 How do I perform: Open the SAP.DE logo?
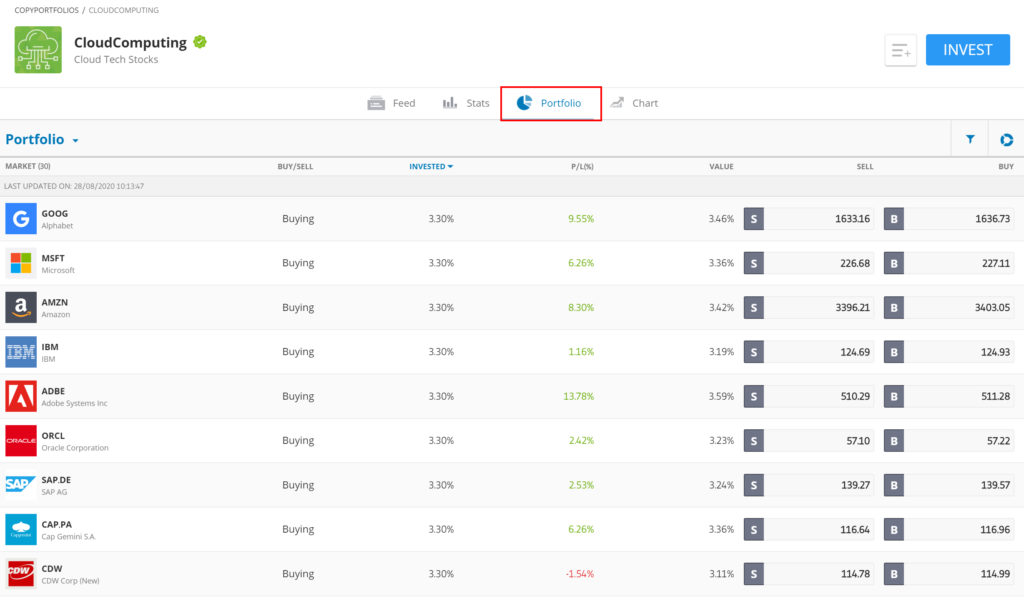21,485
